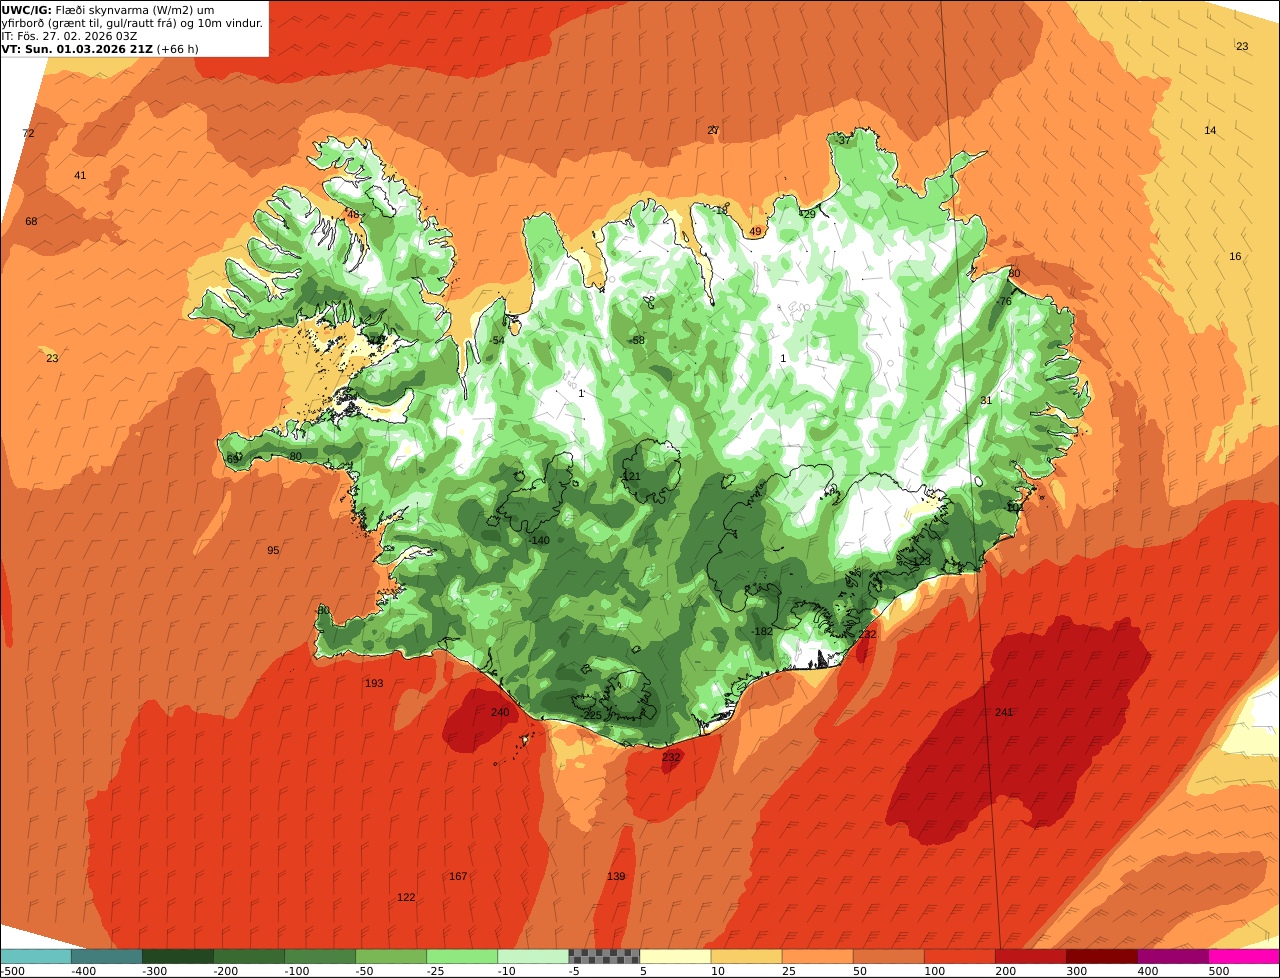Screen dimensions: 1280x978
Task: Select the yellow 10 to 25 legend swatch
Action: click(745, 956)
